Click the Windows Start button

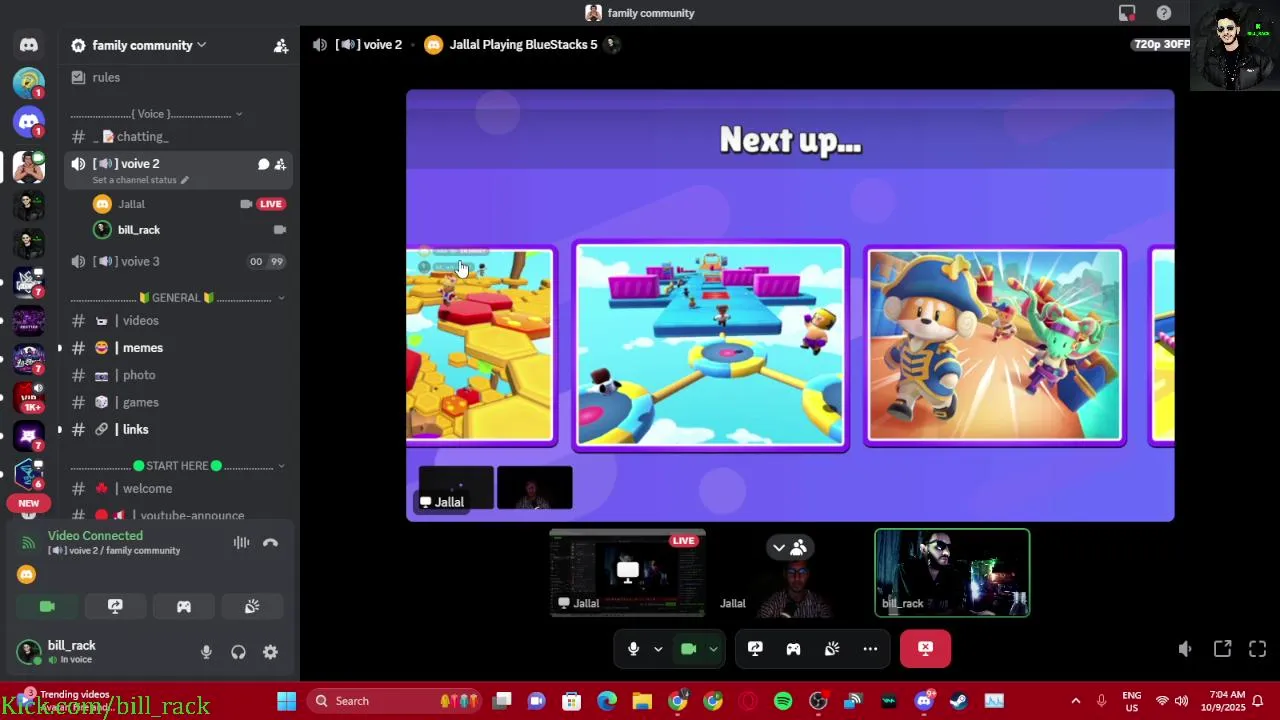click(x=286, y=701)
